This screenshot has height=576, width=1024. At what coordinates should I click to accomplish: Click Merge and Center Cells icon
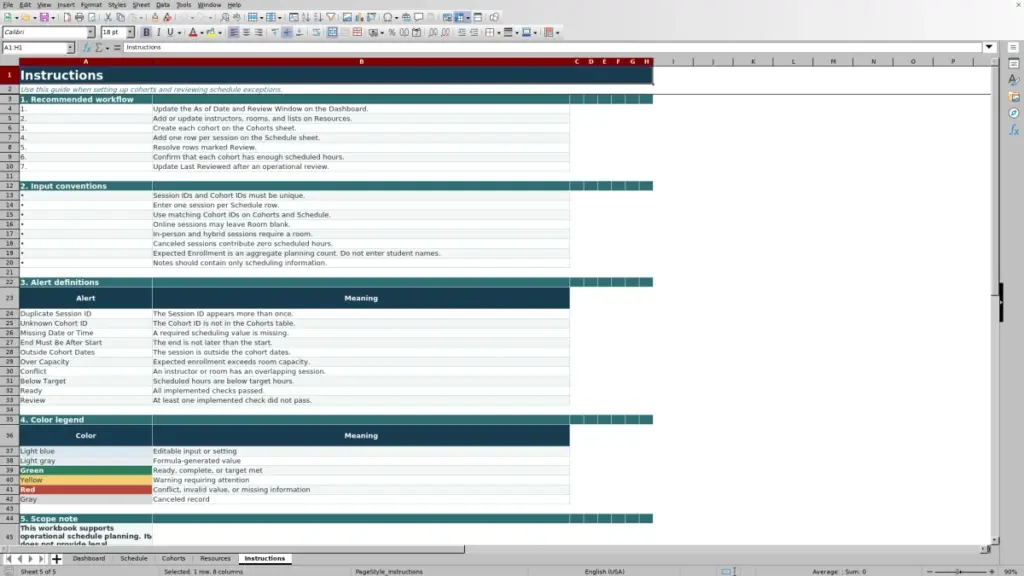pyautogui.click(x=332, y=32)
